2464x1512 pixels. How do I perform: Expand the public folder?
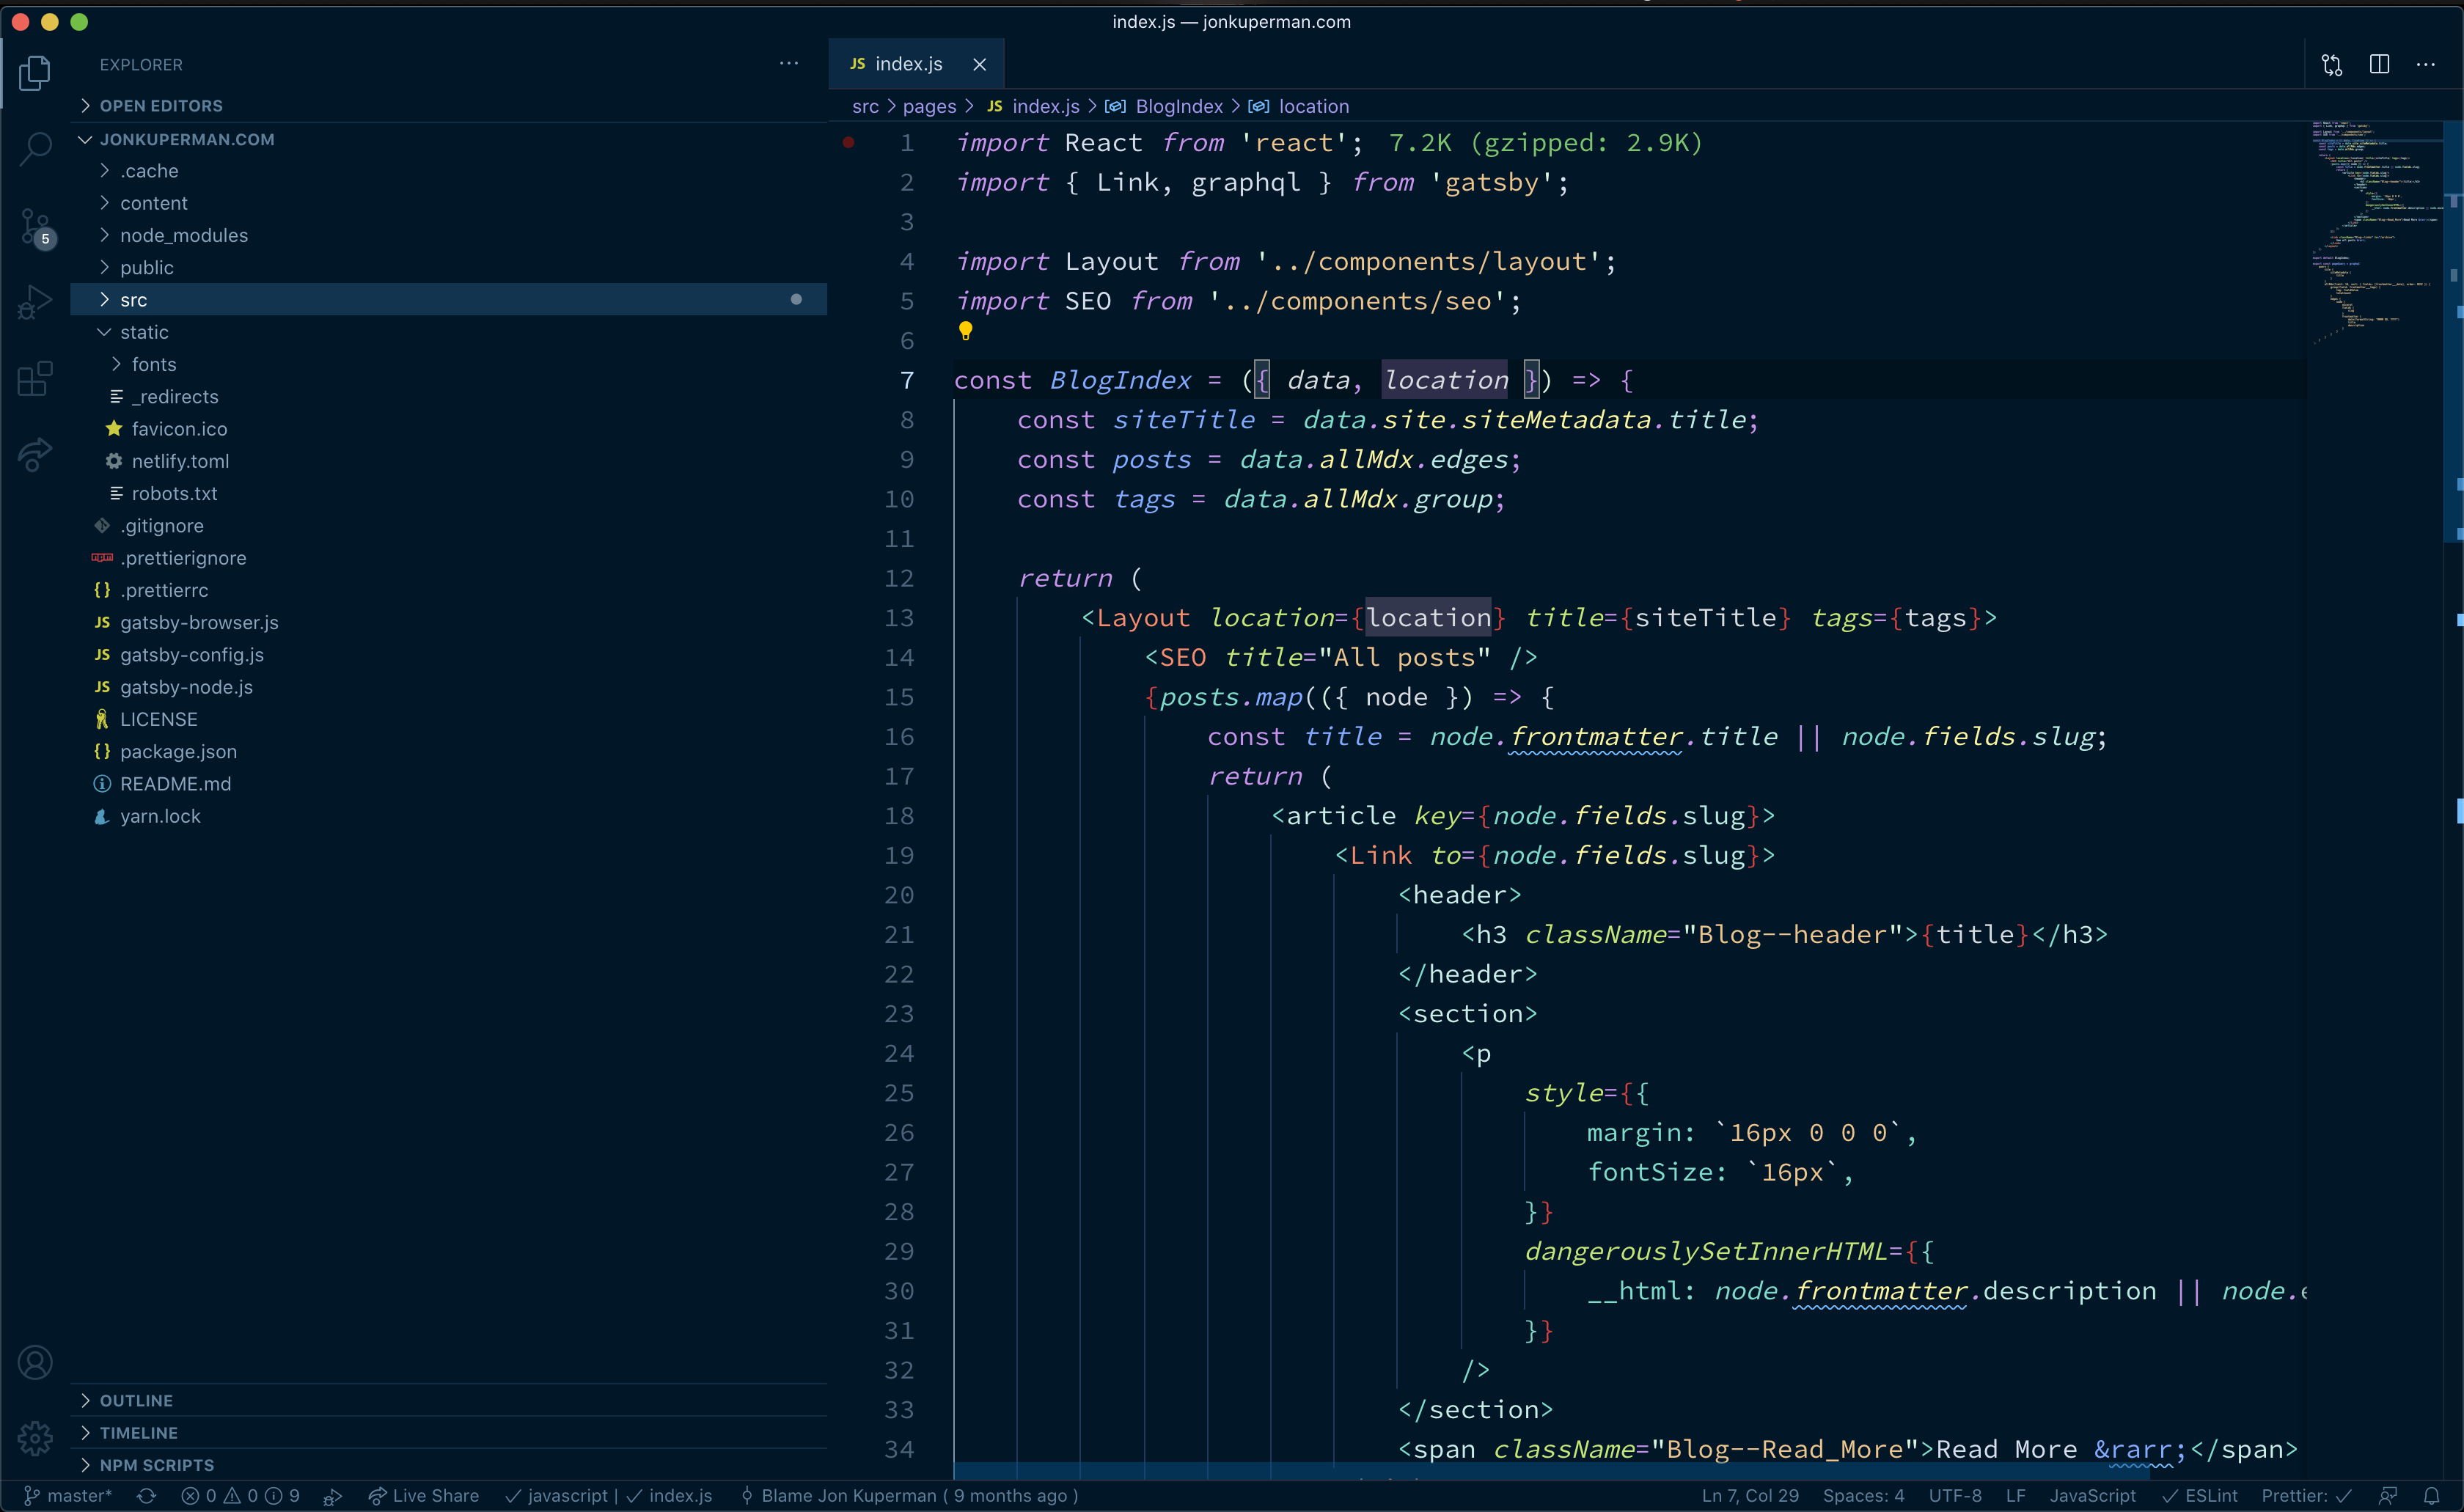448,267
